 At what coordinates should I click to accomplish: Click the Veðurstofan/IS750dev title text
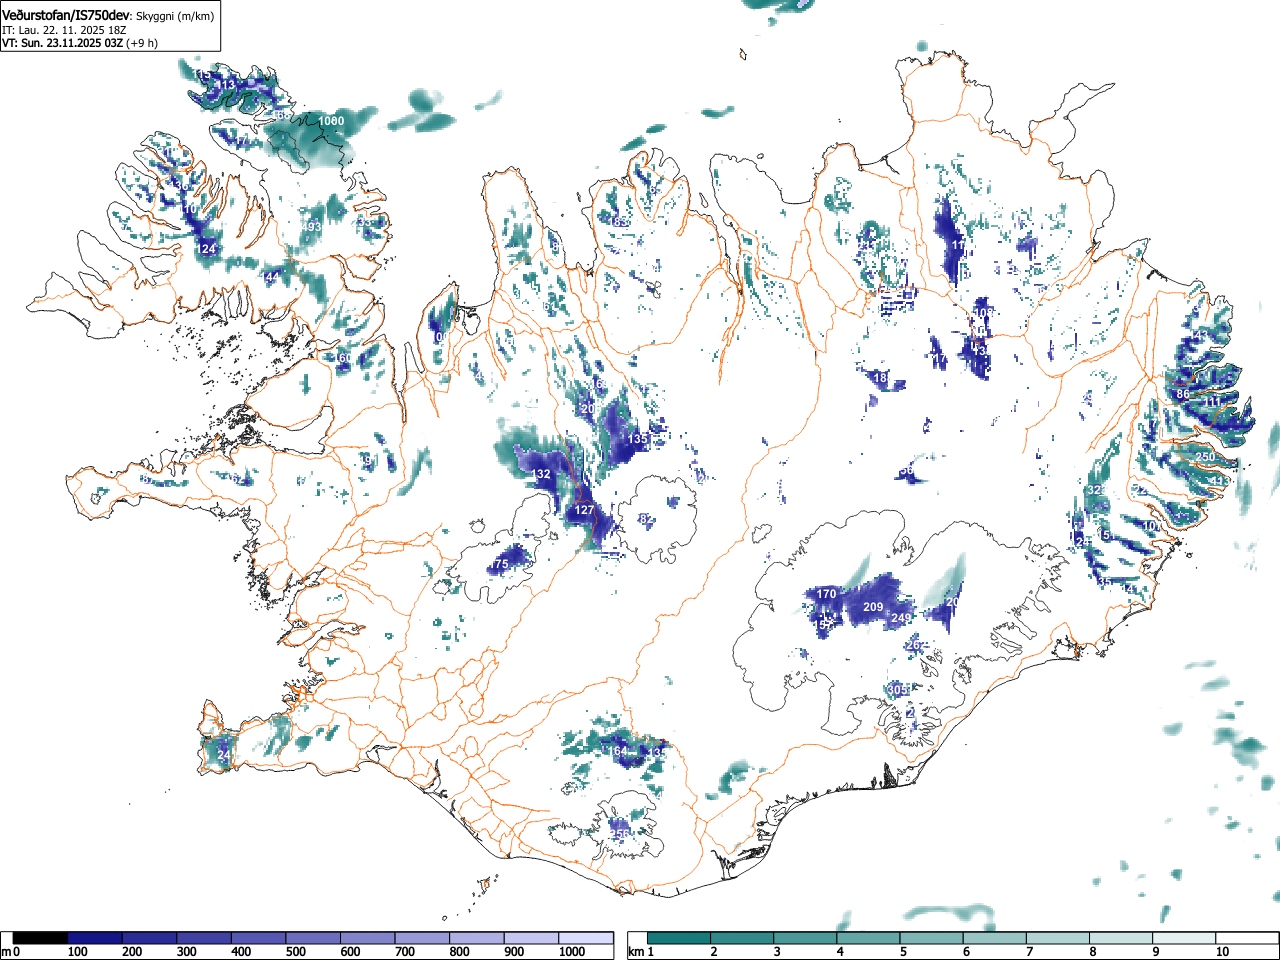tap(67, 15)
